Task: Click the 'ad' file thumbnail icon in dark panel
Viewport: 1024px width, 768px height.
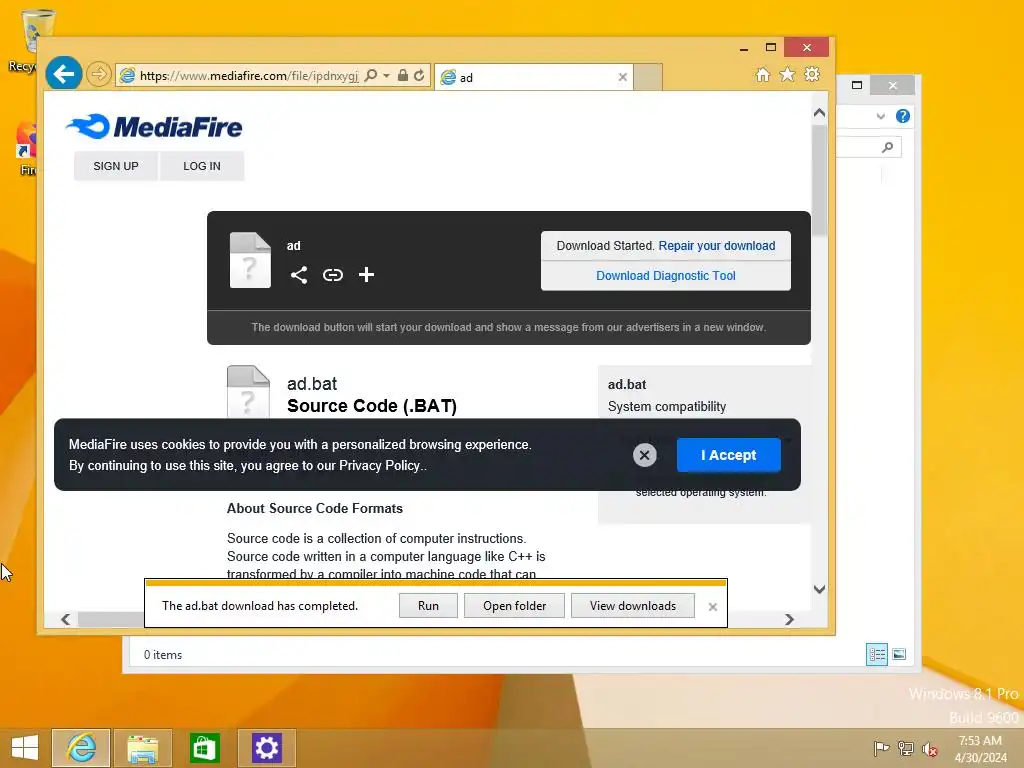Action: coord(250,260)
